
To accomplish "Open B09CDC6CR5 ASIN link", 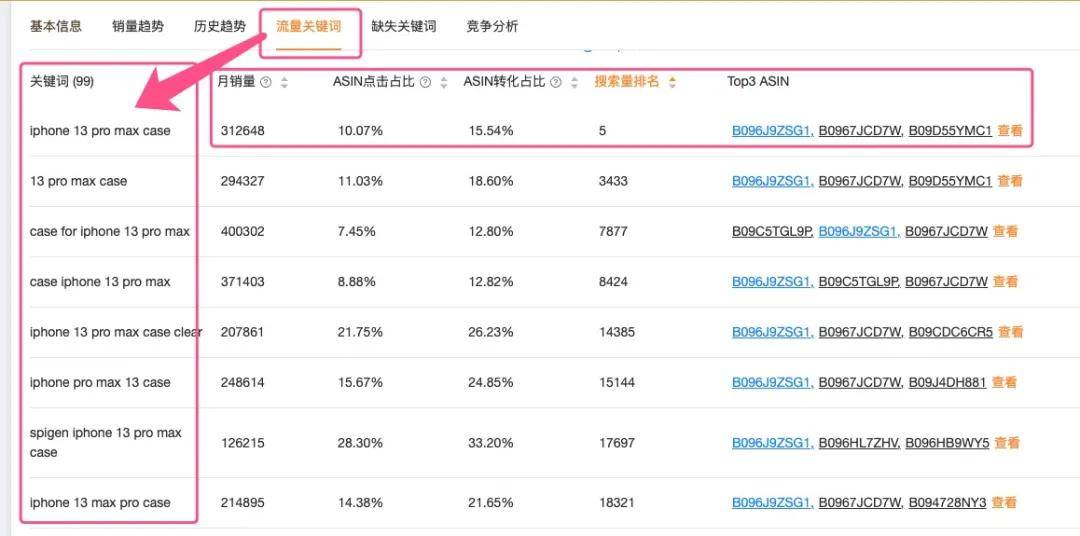I will (x=951, y=332).
